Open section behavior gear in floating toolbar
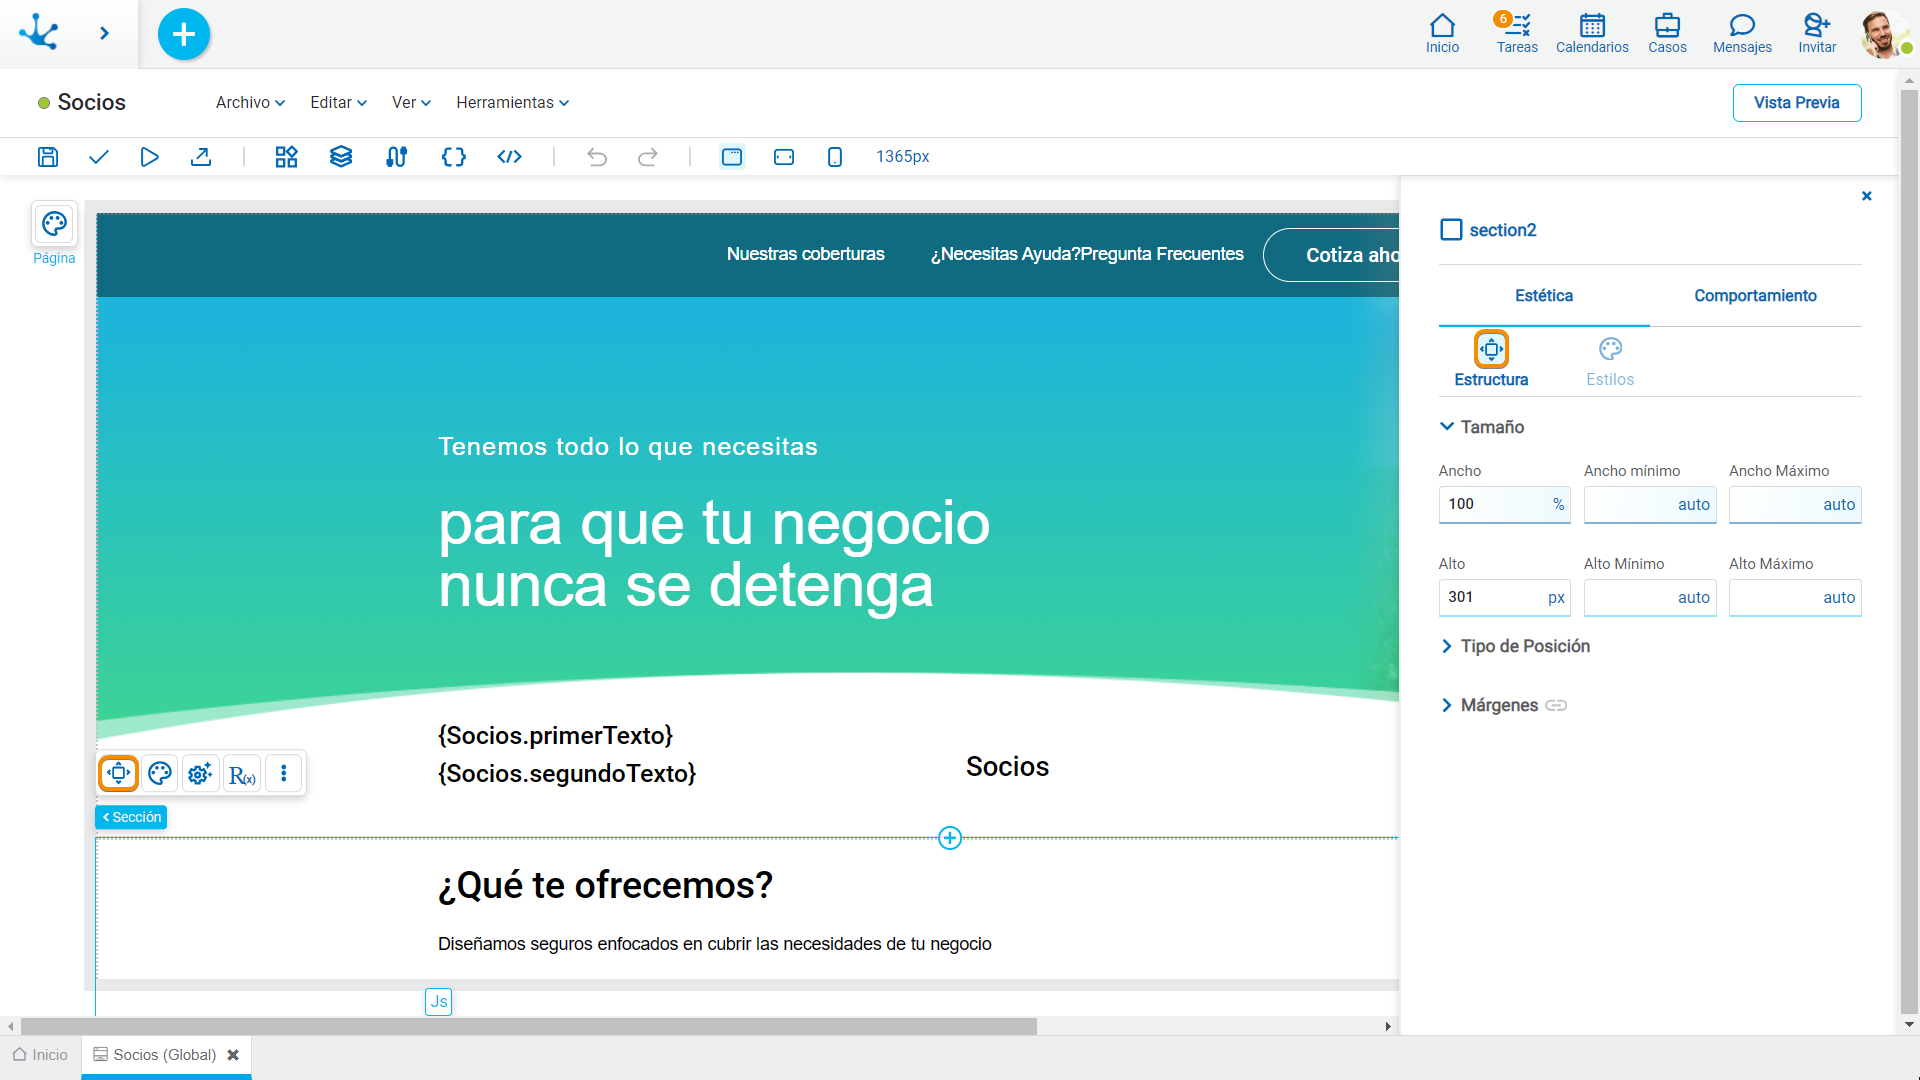The width and height of the screenshot is (1920, 1080). pos(201,773)
